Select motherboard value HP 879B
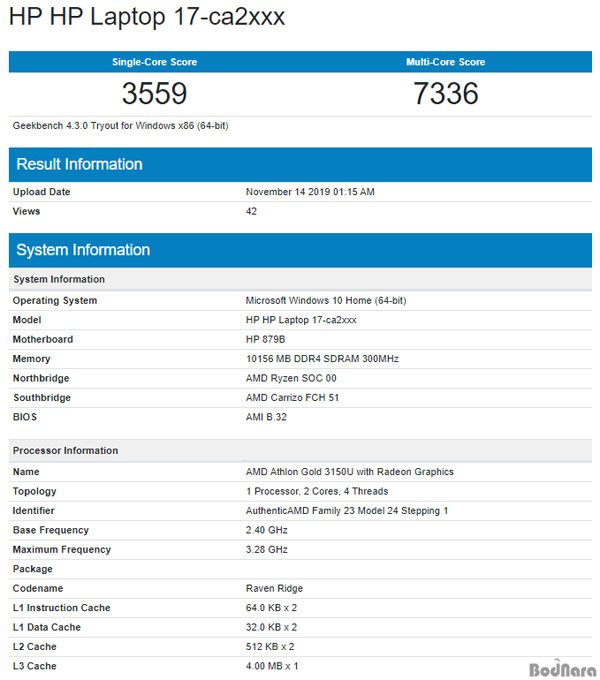600x680 pixels. 265,340
